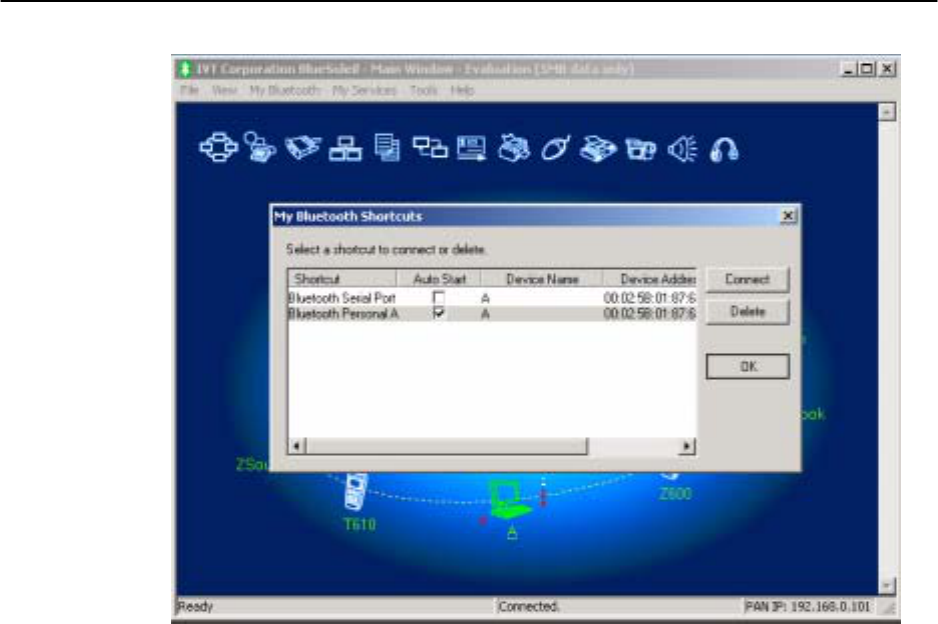Select the Printer service icon
The height and width of the screenshot is (624, 938).
tap(514, 148)
